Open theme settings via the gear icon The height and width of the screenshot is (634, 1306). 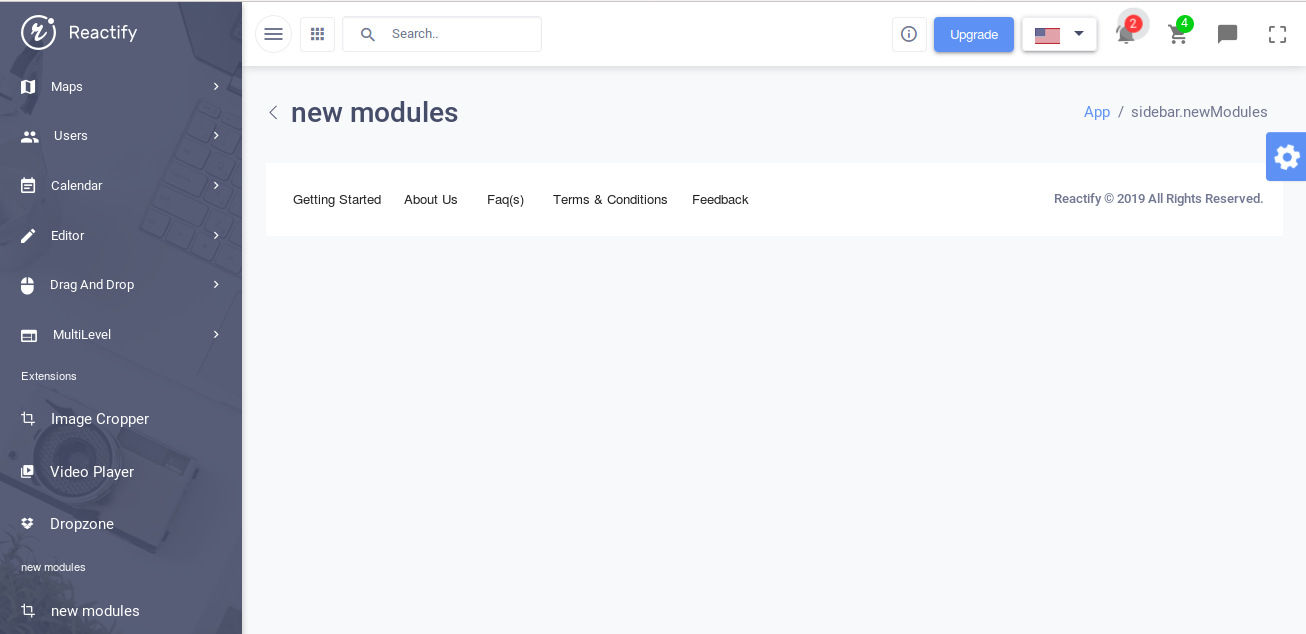(x=1287, y=156)
